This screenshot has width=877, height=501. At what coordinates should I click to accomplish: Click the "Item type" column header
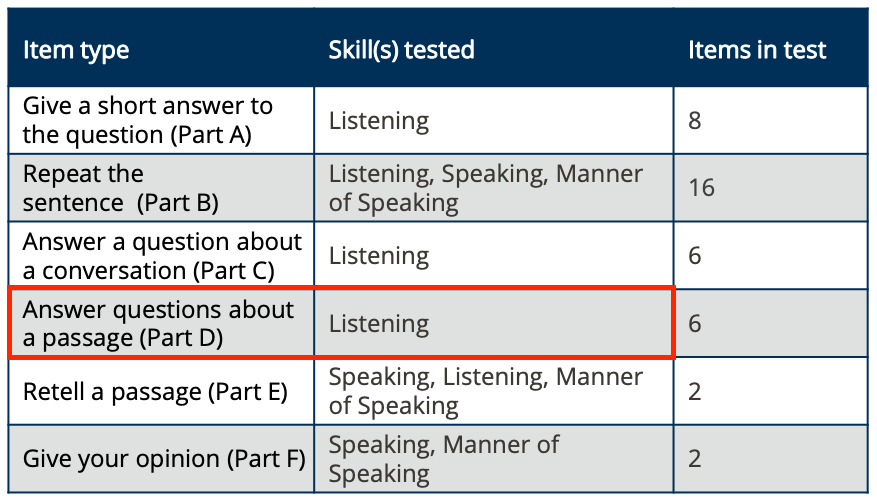pyautogui.click(x=76, y=50)
